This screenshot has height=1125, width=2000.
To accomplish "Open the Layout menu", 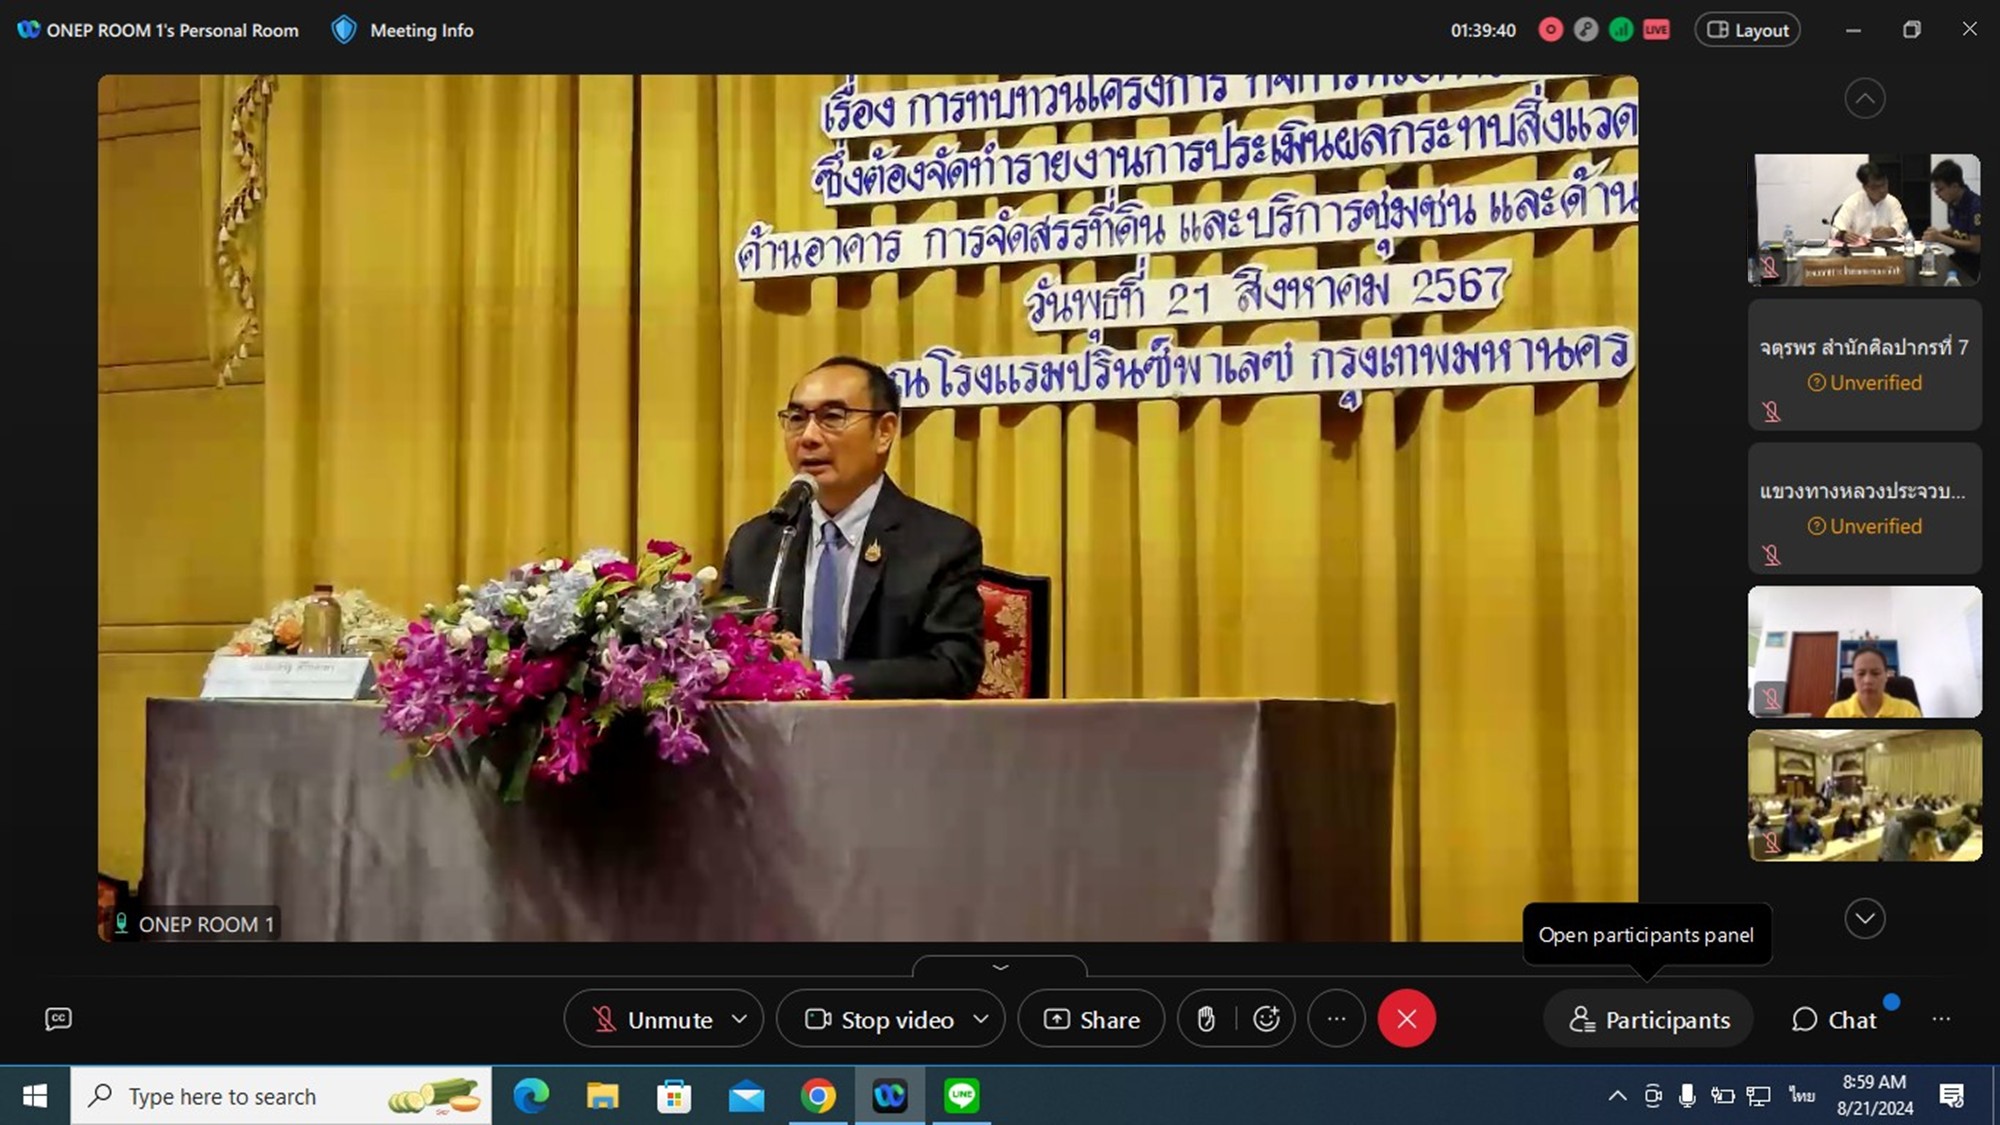I will coord(1747,30).
